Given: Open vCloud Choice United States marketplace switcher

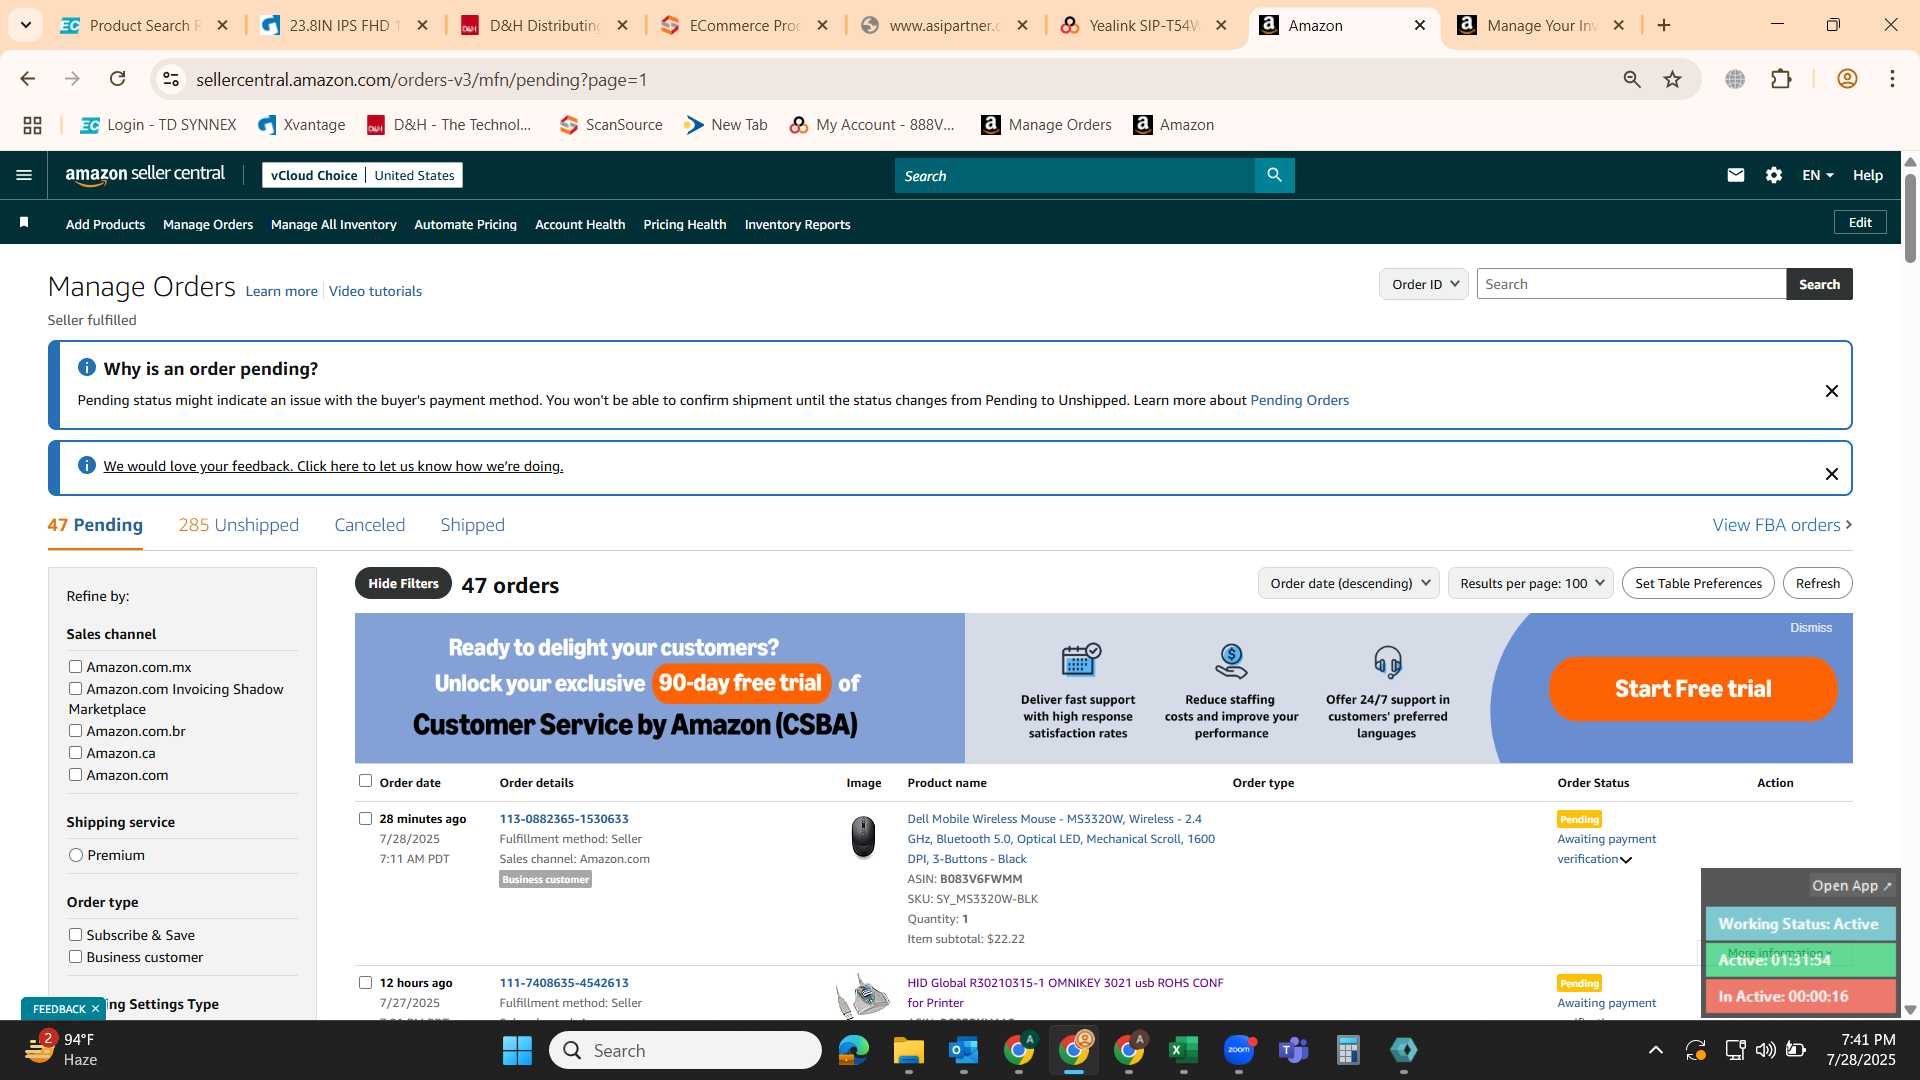Looking at the screenshot, I should 362,175.
